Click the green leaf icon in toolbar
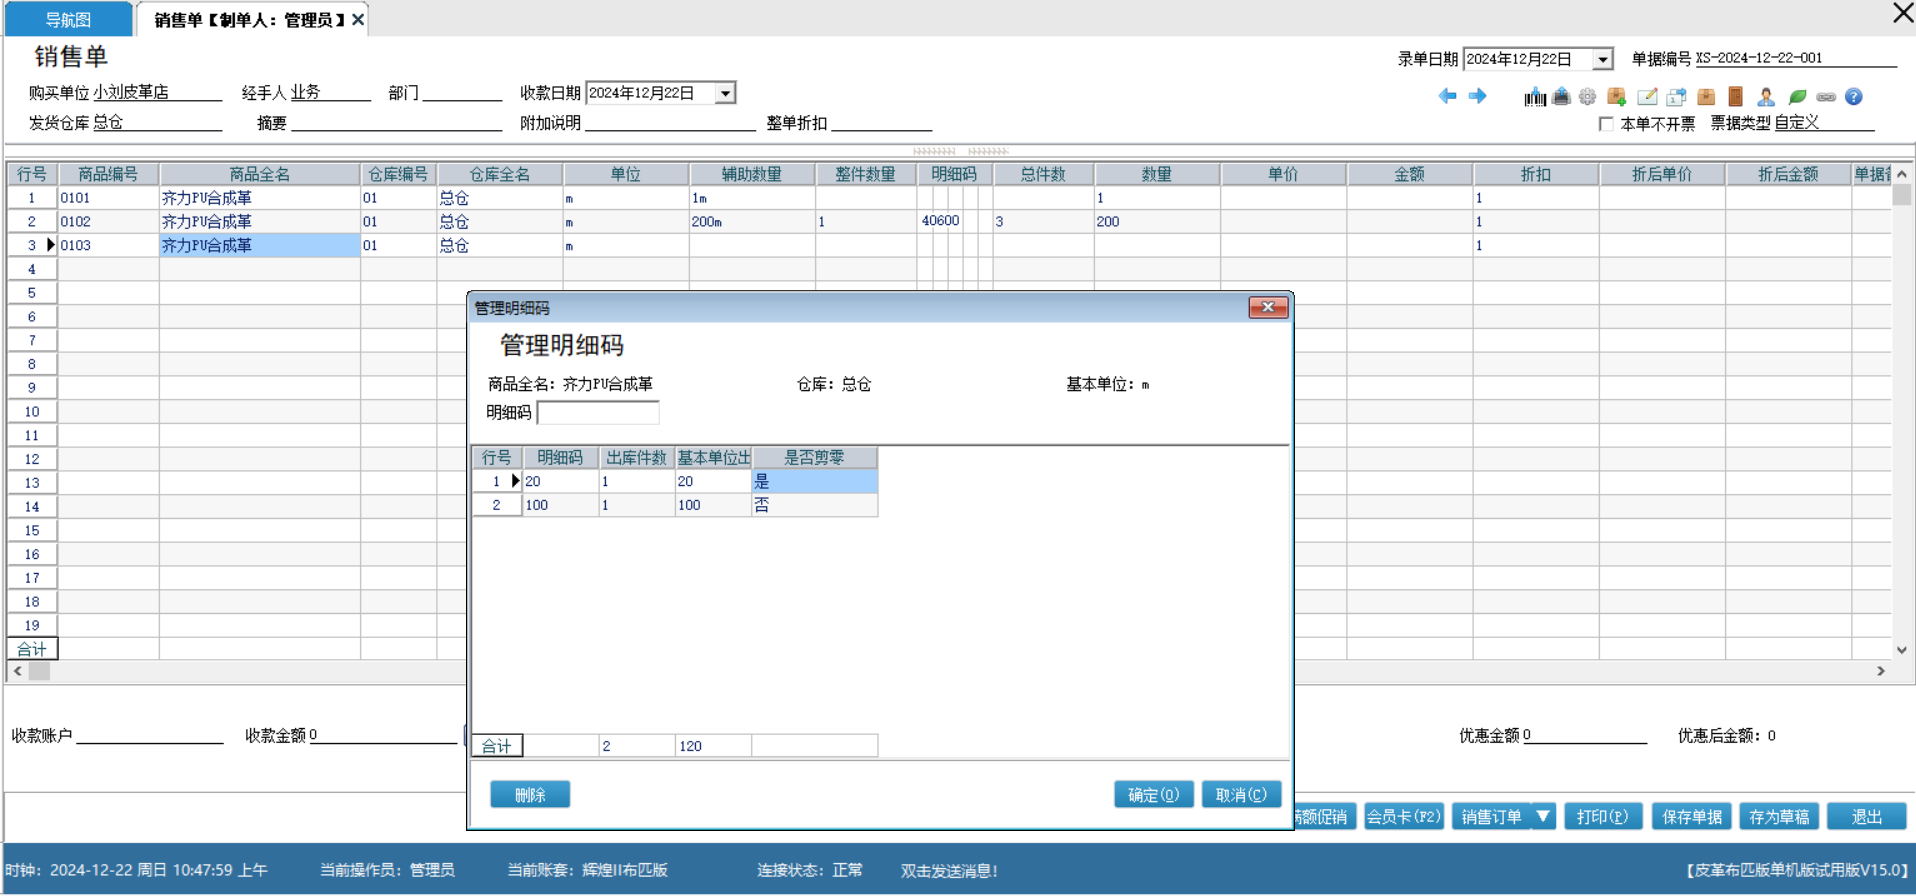Image resolution: width=1916 pixels, height=896 pixels. (x=1797, y=97)
